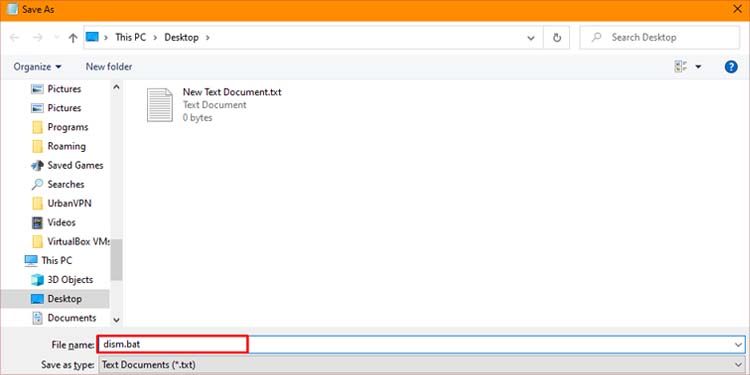The height and width of the screenshot is (375, 750).
Task: Open the recent locations dropdown arrow
Action: tap(56, 38)
